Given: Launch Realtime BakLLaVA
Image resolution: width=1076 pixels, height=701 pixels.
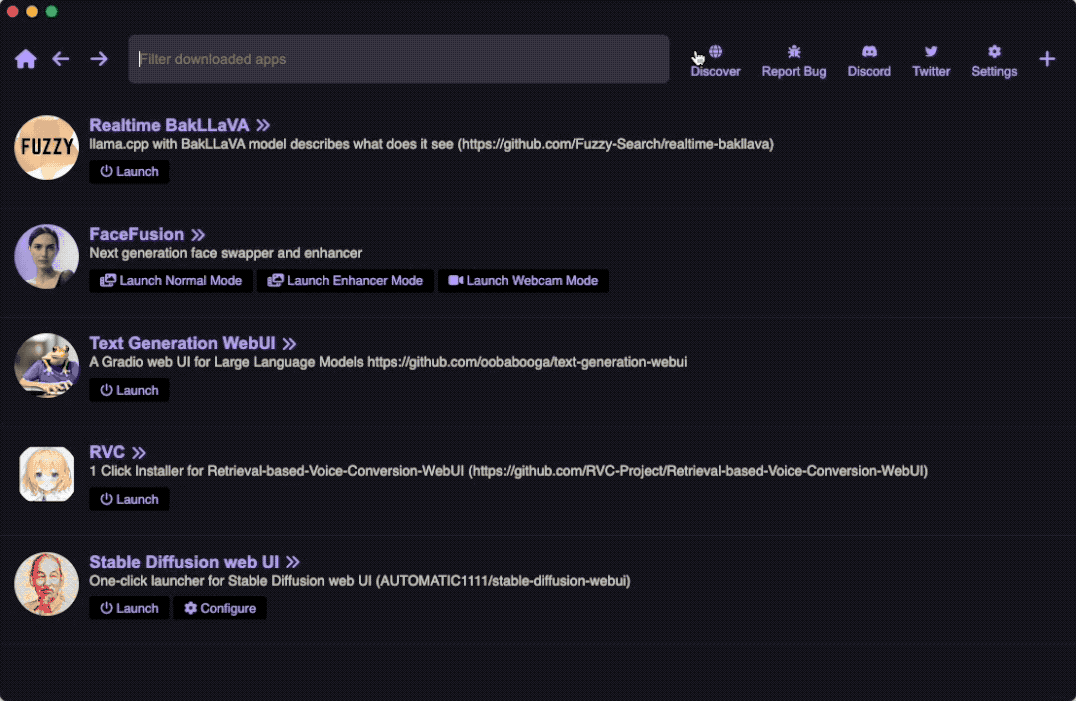Looking at the screenshot, I should [130, 172].
